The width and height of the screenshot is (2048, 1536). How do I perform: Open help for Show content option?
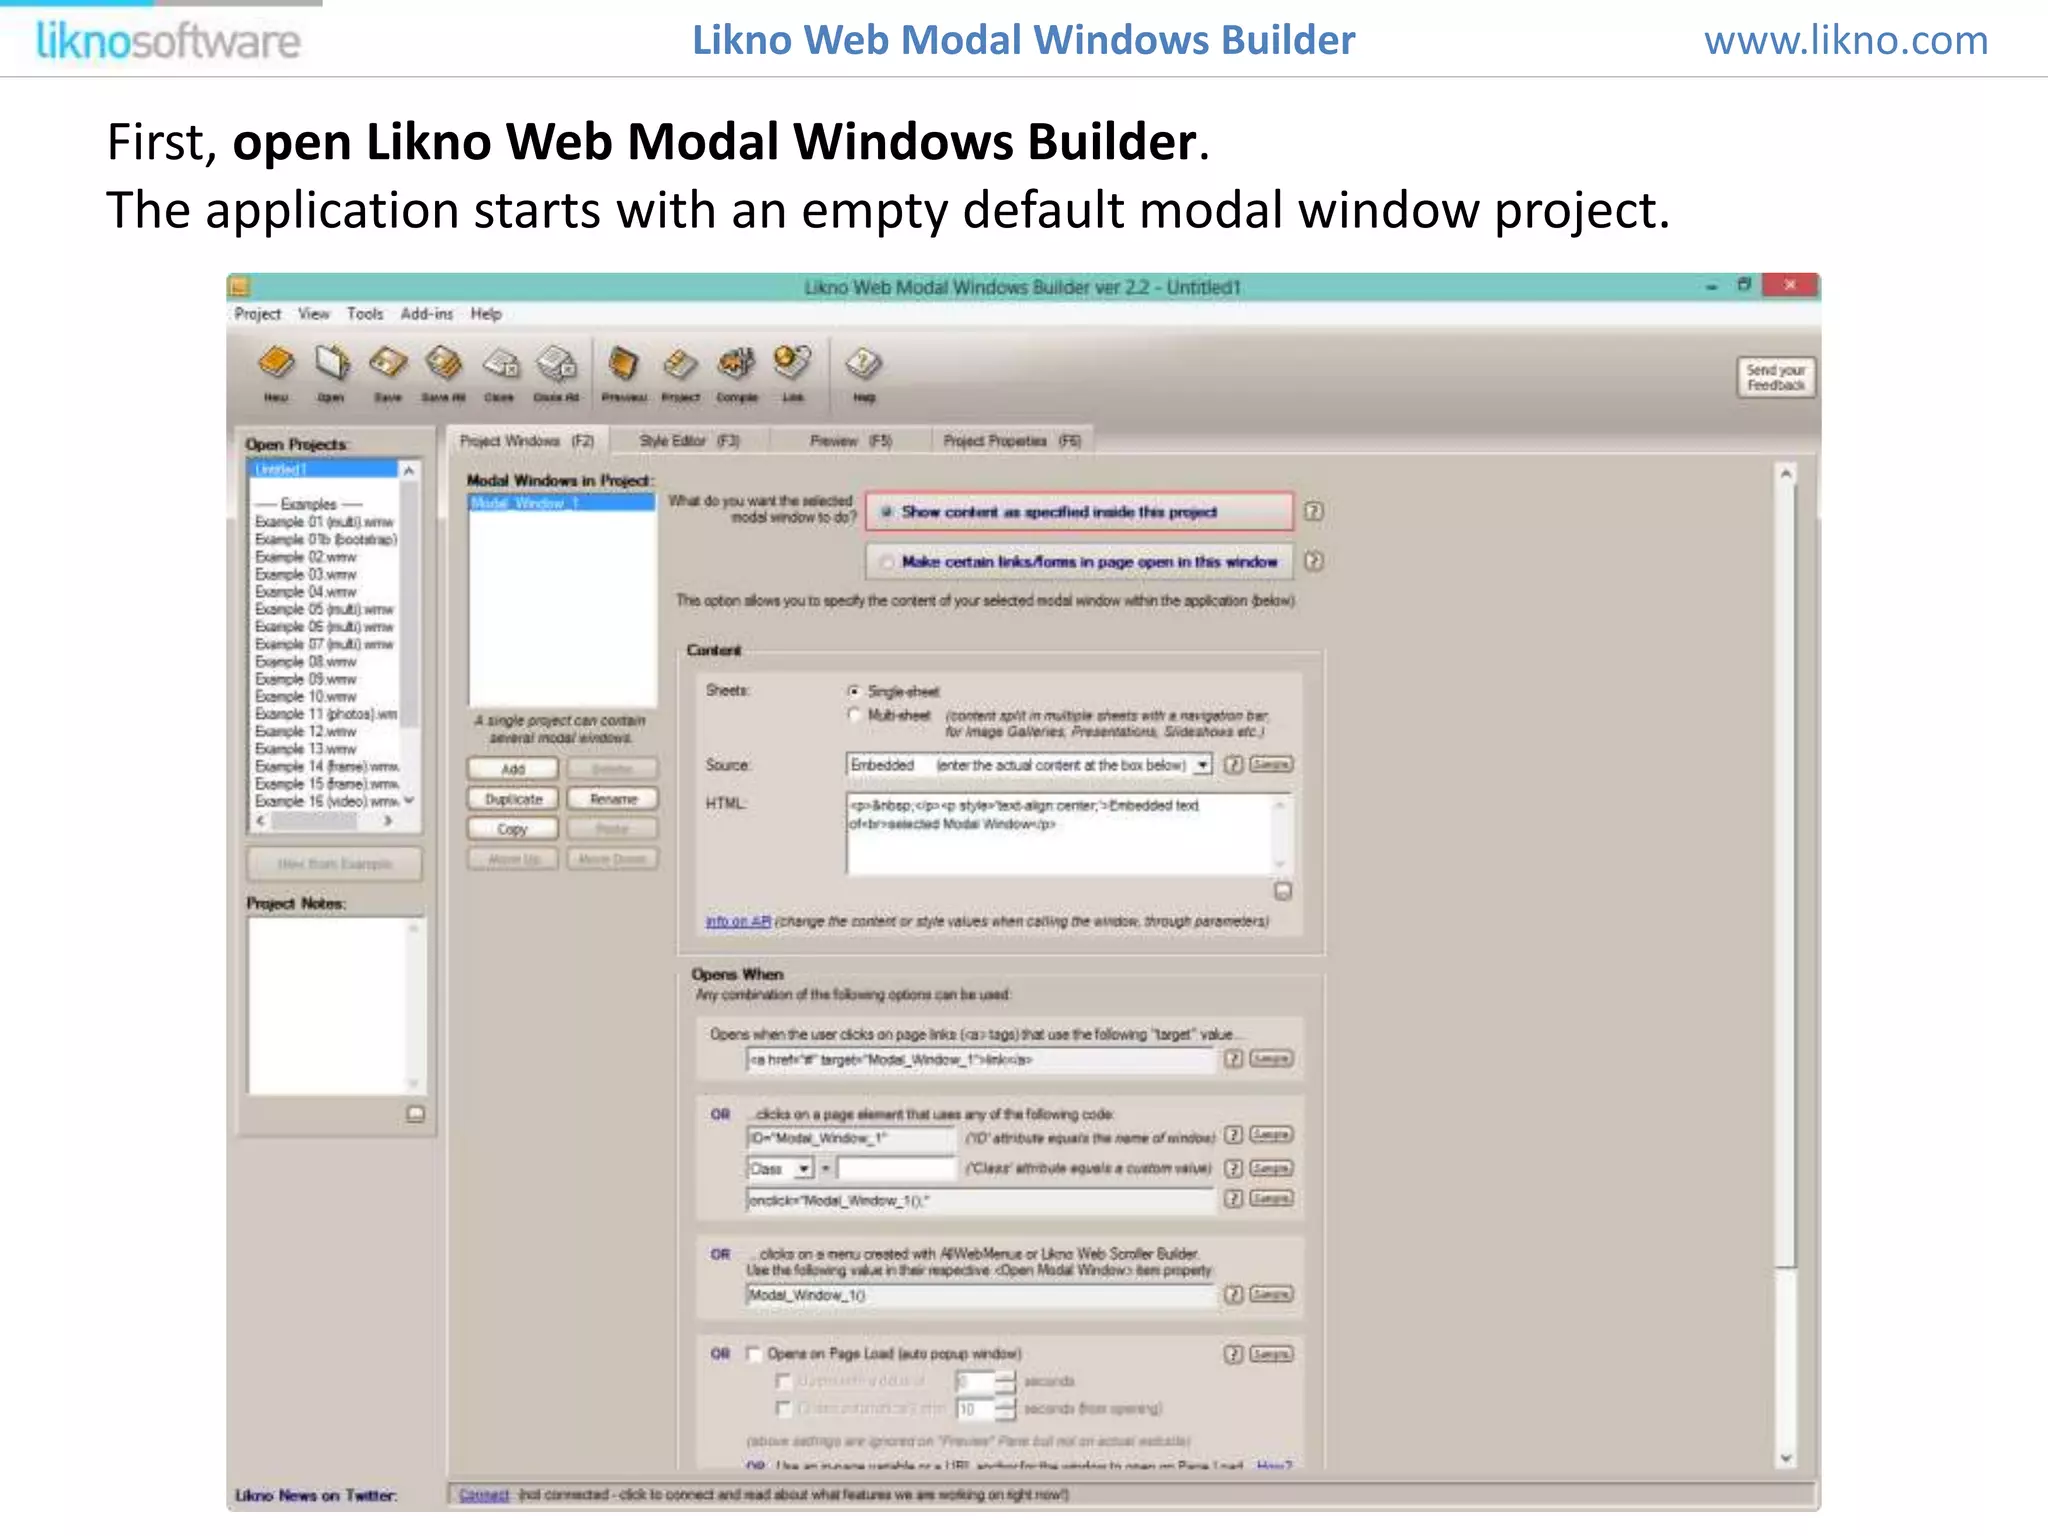[1314, 512]
